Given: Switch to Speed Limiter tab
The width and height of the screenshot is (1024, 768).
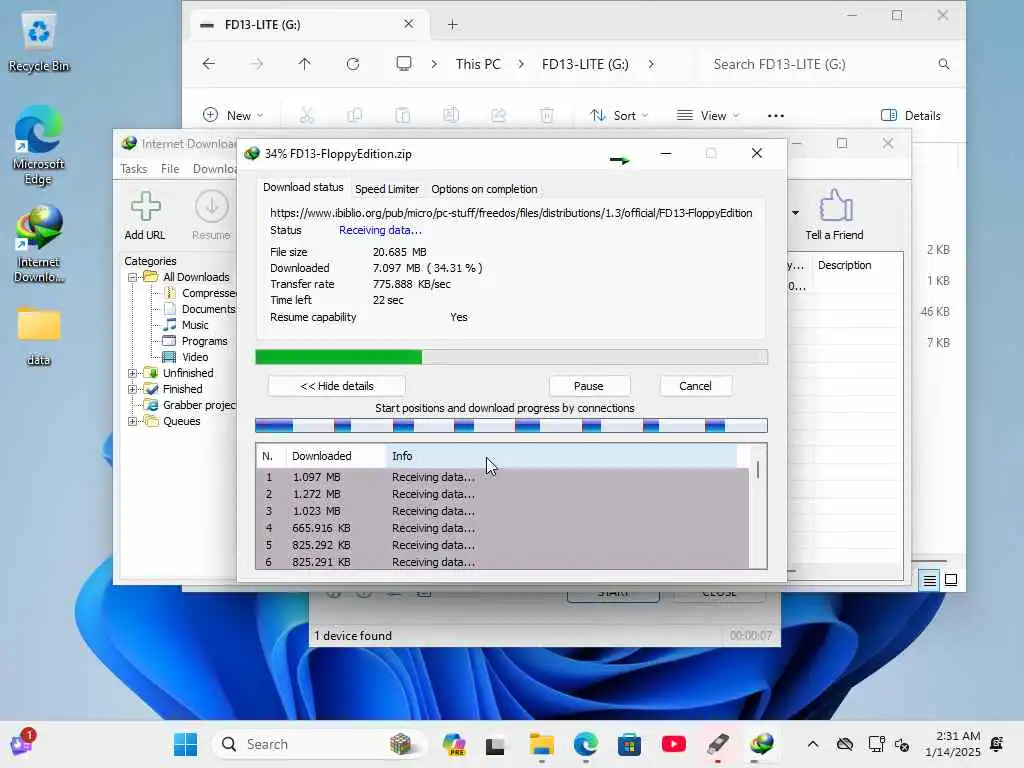Looking at the screenshot, I should tap(387, 189).
